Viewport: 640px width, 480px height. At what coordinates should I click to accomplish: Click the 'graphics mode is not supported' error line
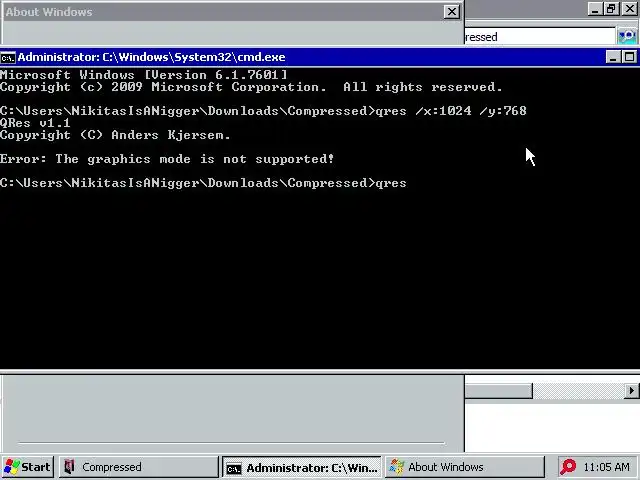tap(167, 159)
